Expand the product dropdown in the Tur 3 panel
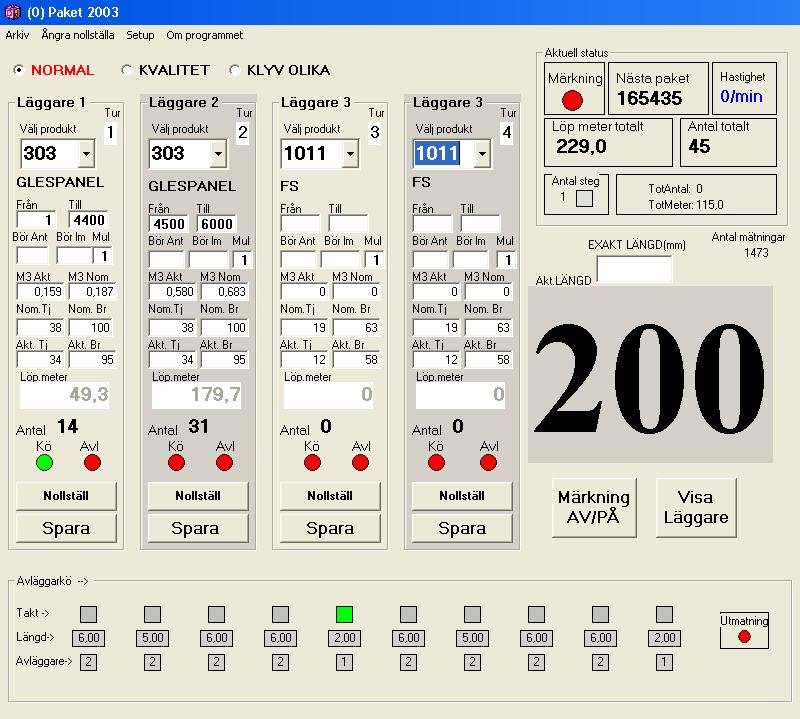 pos(351,153)
